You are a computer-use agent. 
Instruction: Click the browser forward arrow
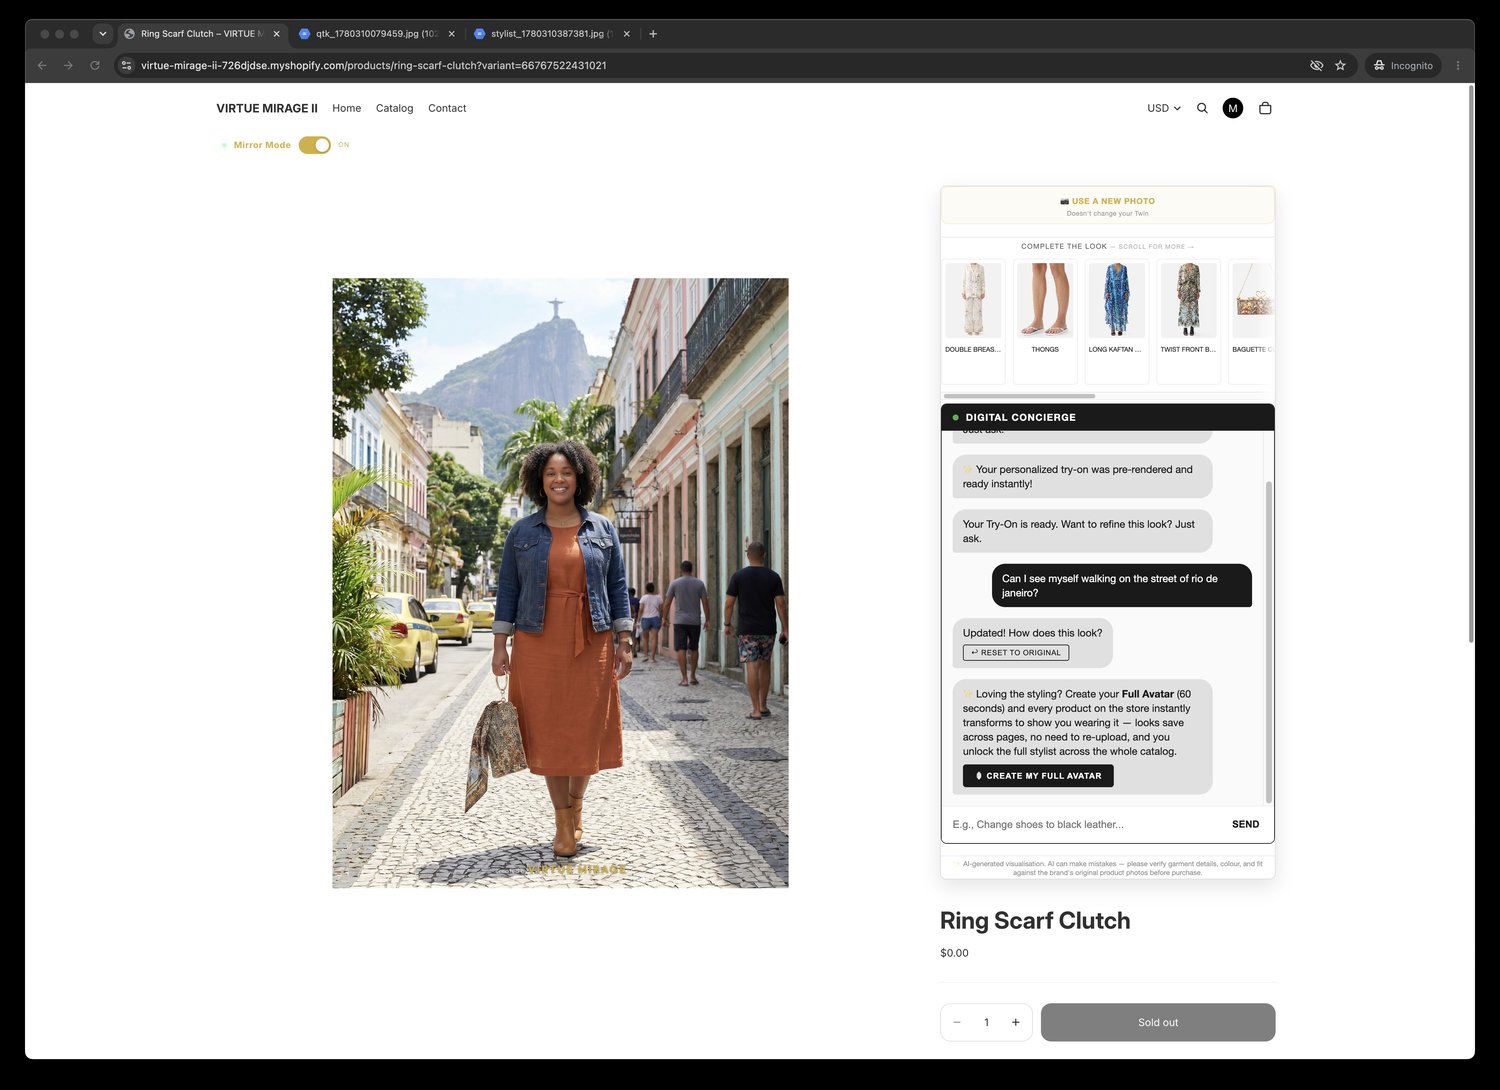tap(68, 65)
